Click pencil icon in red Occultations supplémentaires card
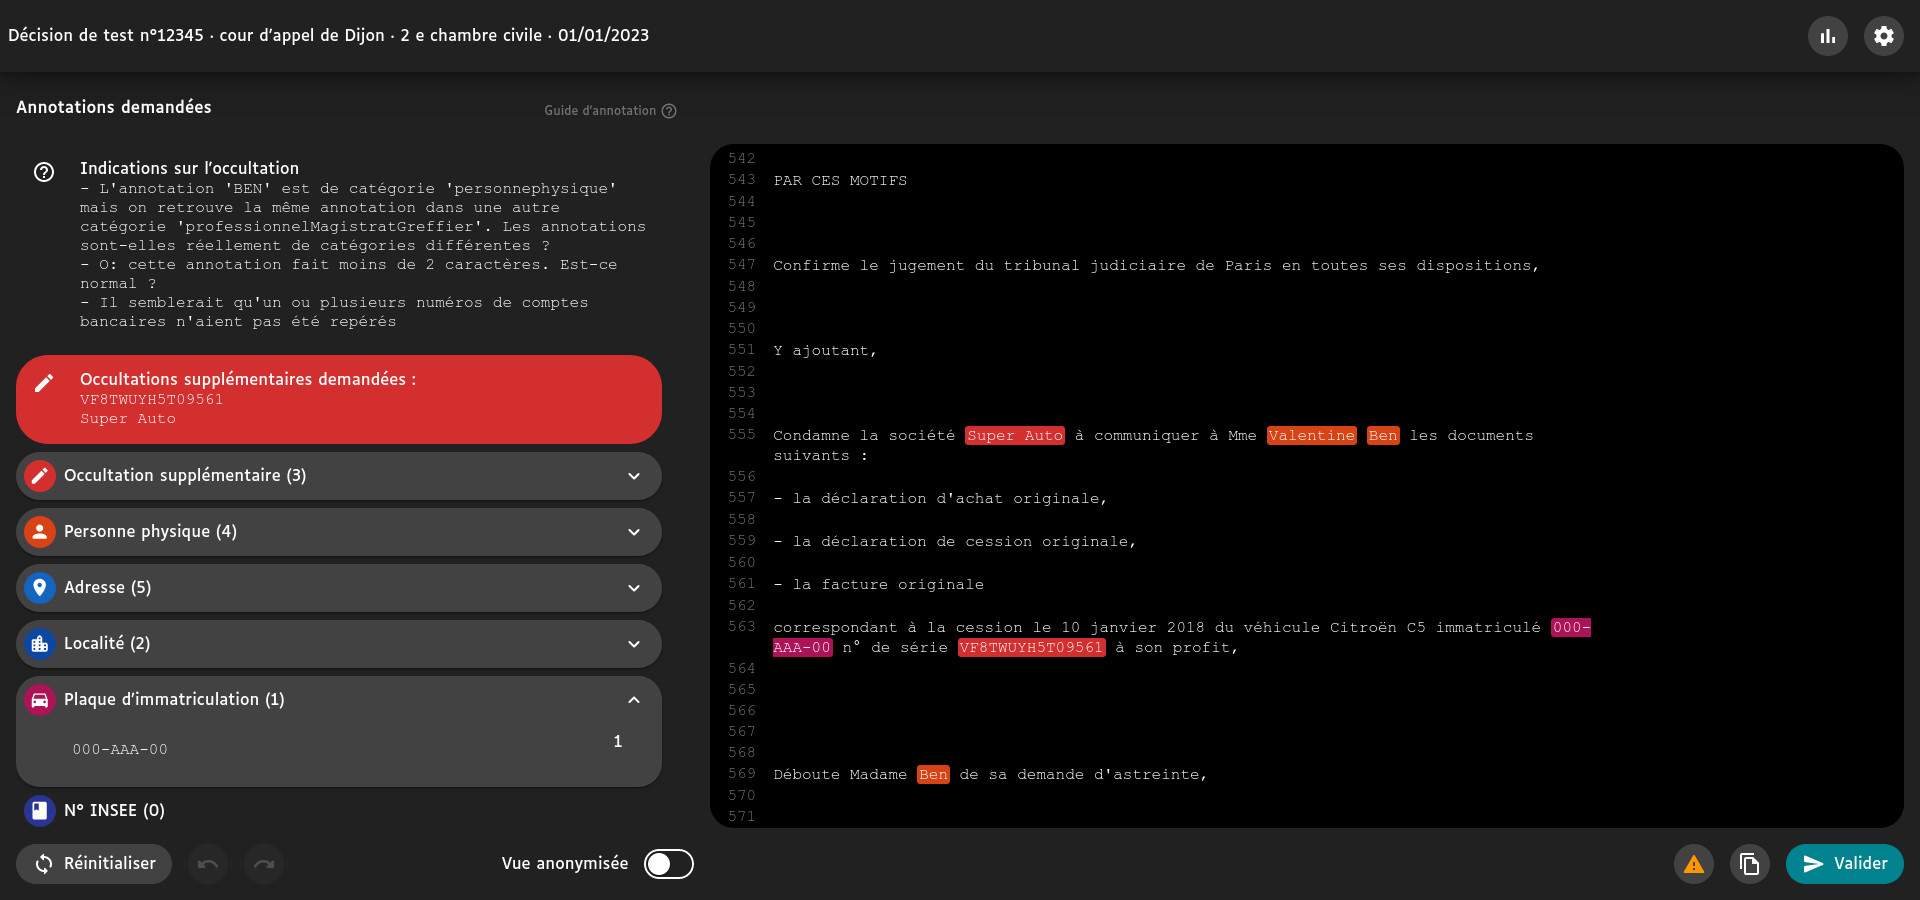 pos(44,383)
